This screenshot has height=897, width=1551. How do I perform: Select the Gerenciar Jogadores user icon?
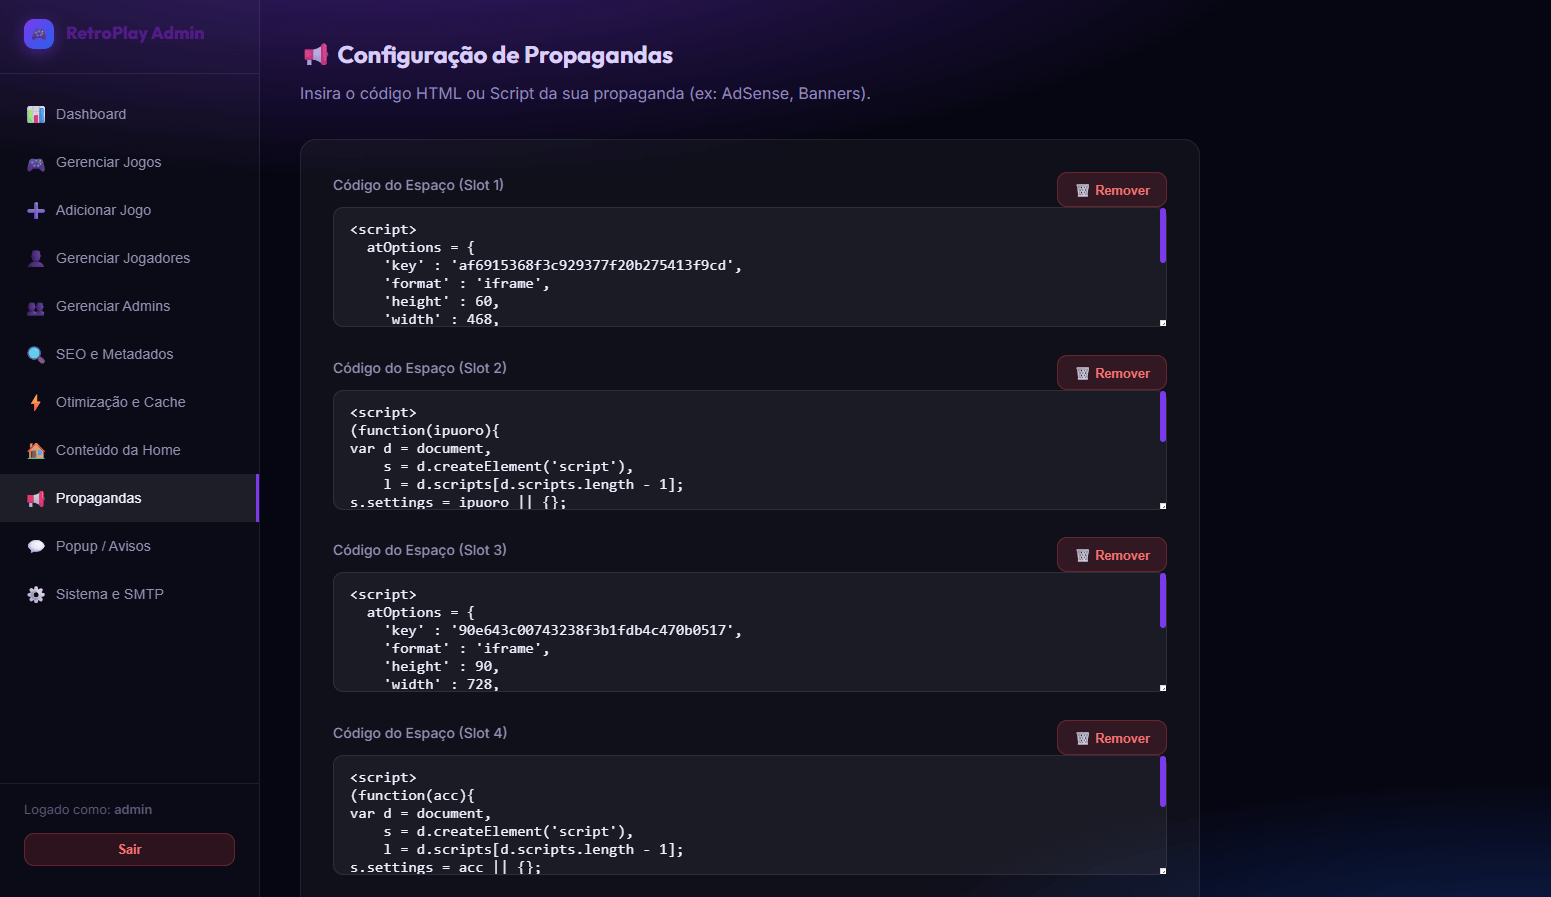tap(36, 259)
